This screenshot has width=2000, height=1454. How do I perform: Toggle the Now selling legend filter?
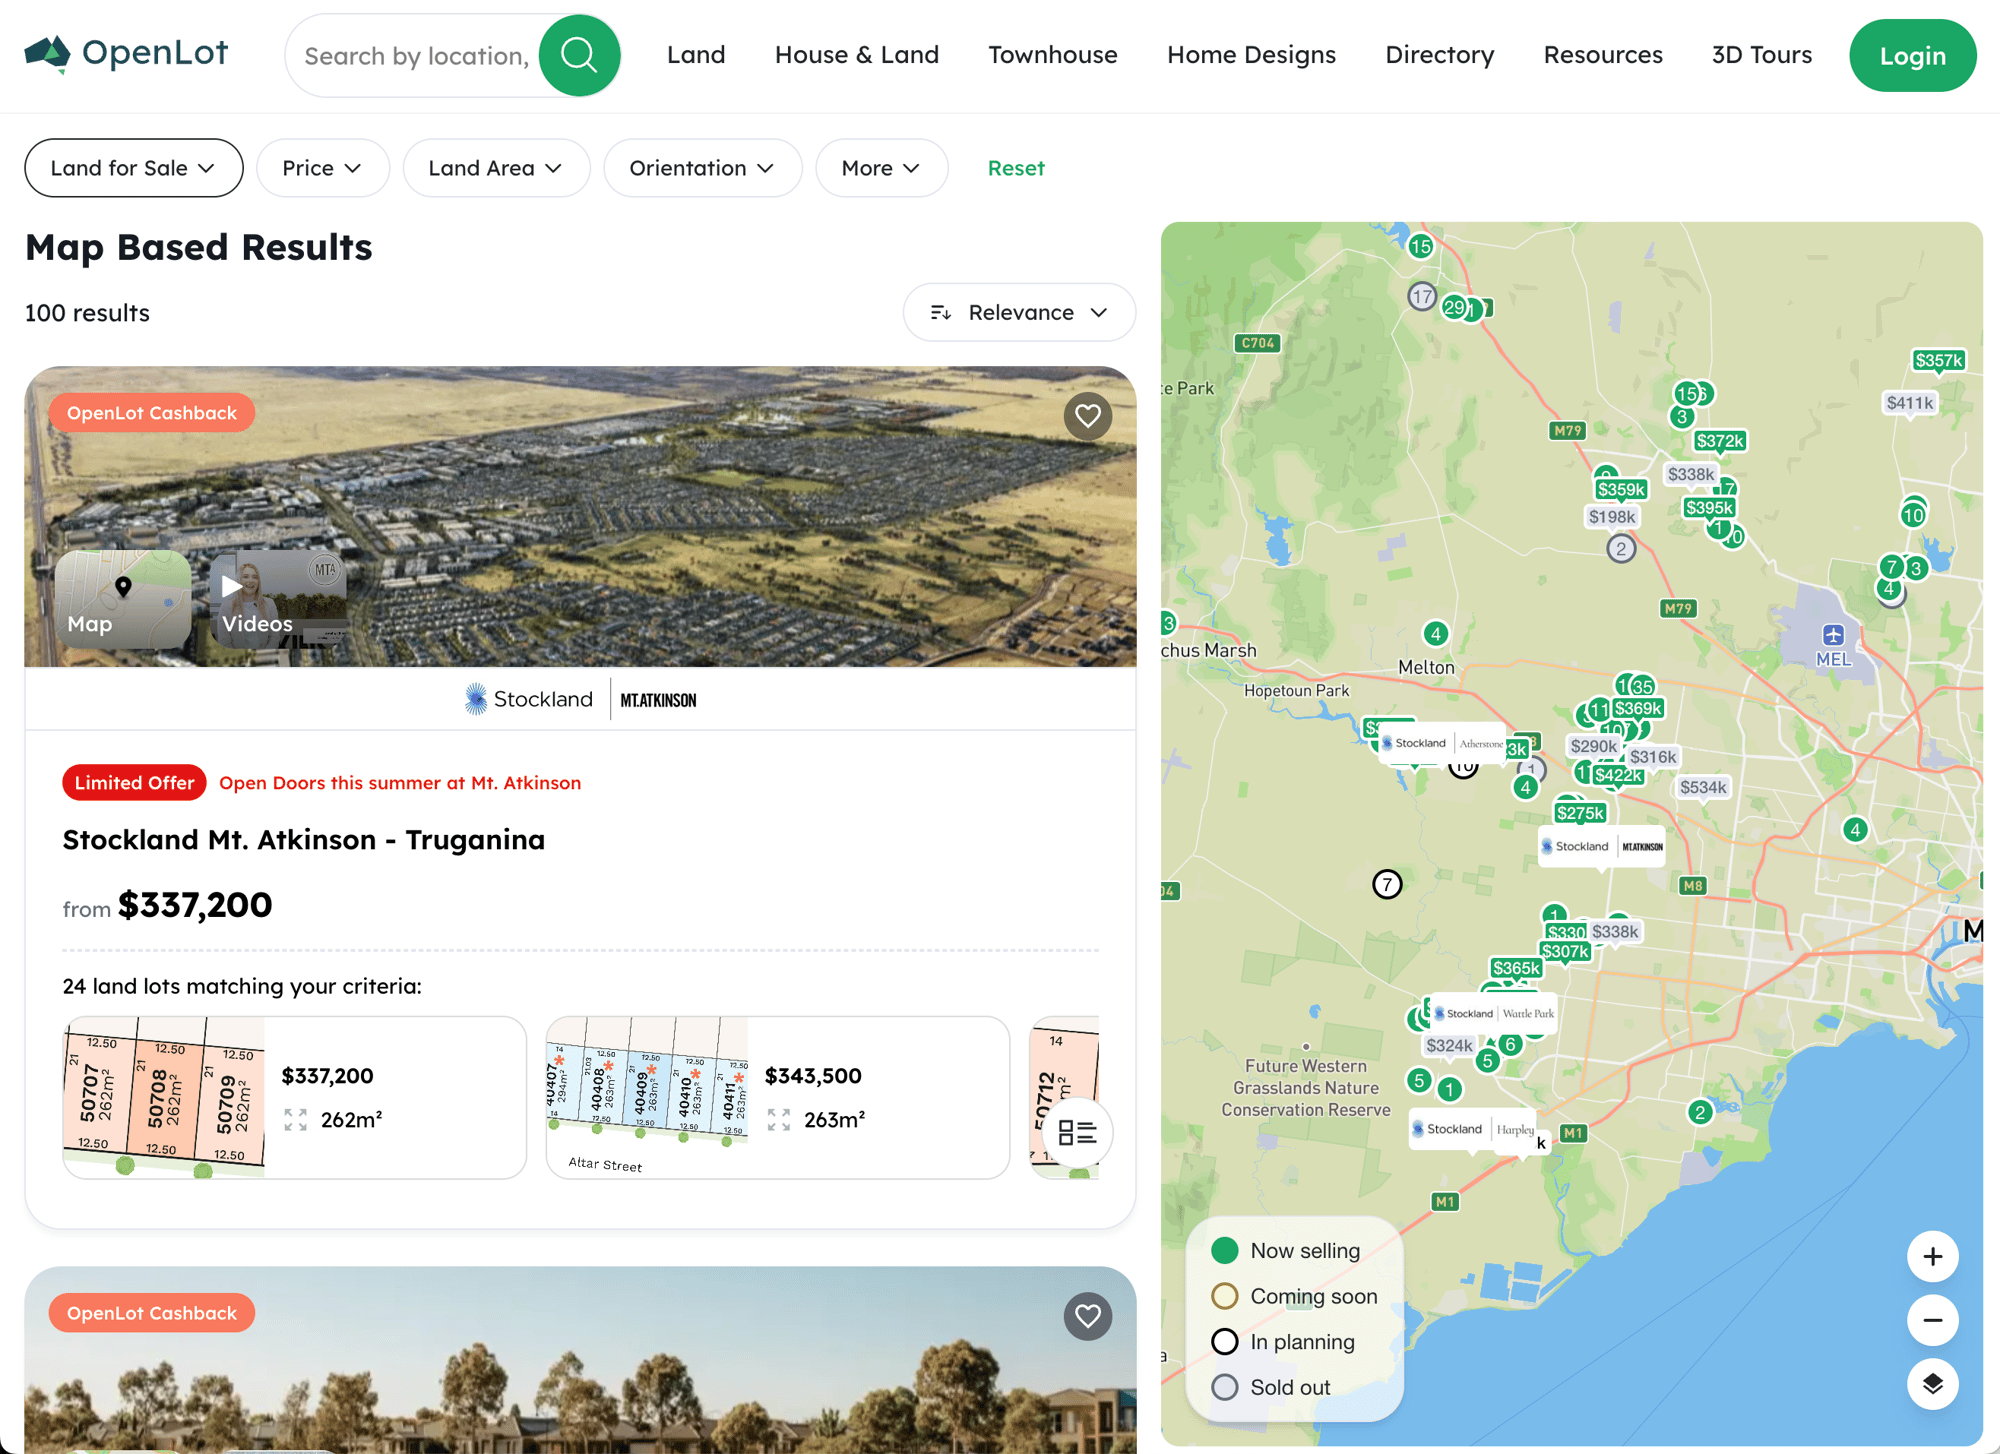1286,1251
